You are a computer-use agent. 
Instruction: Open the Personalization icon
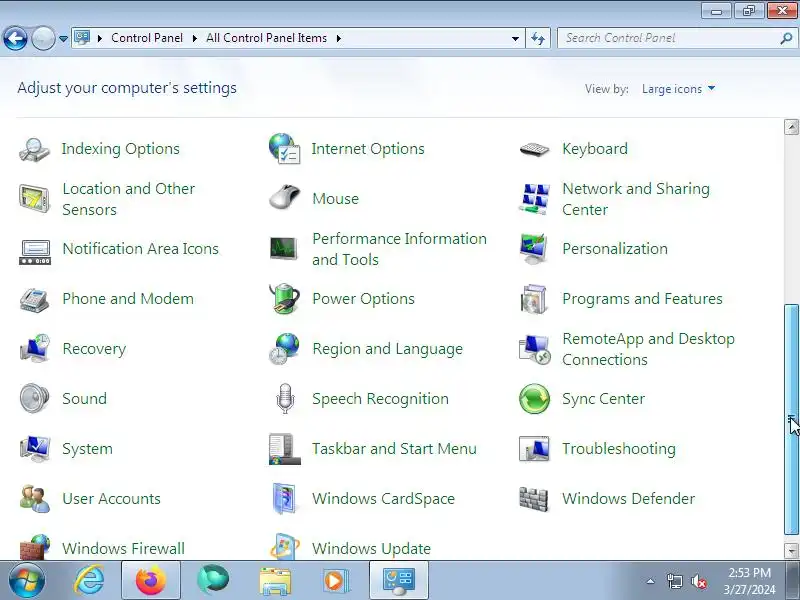(534, 248)
